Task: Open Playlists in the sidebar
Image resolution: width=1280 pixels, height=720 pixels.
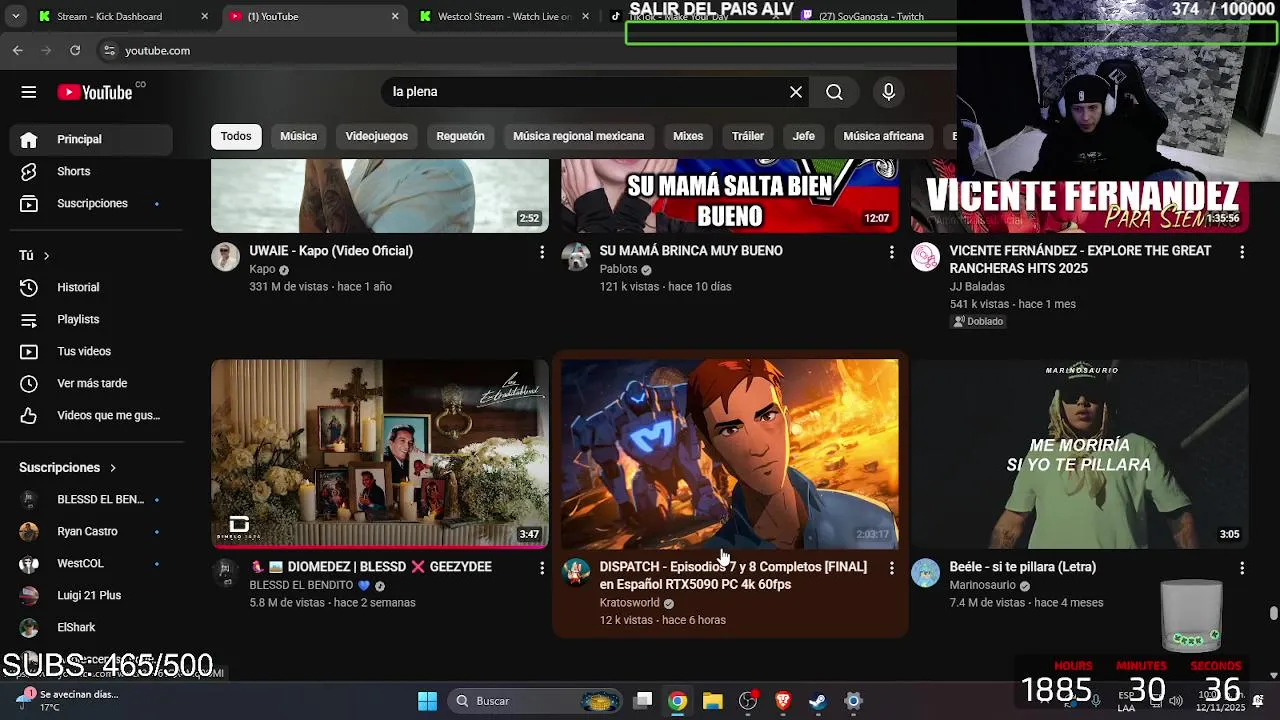Action: tap(91, 319)
